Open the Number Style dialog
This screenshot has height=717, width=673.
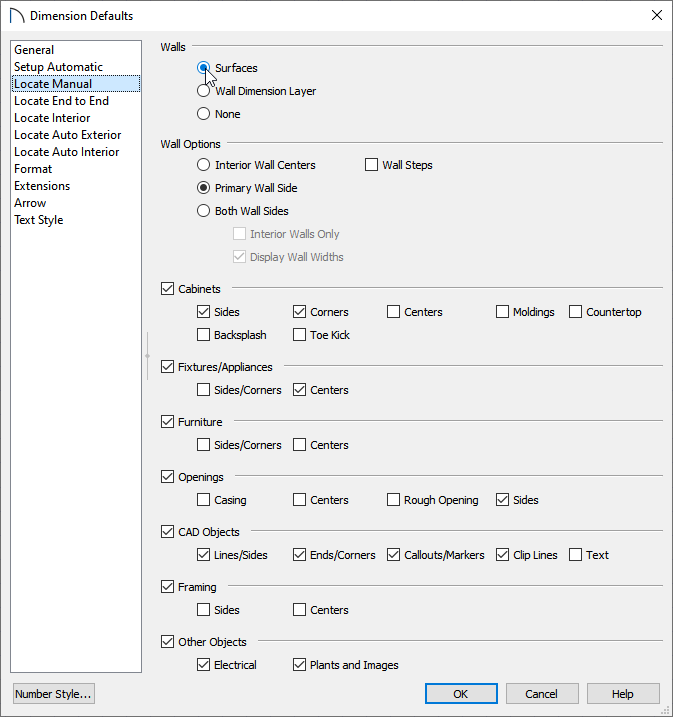click(54, 694)
